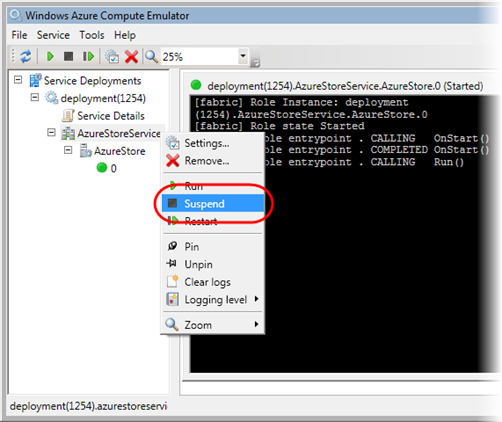The image size is (502, 422).
Task: Choose Clear logs from the context menu
Action: point(213,282)
